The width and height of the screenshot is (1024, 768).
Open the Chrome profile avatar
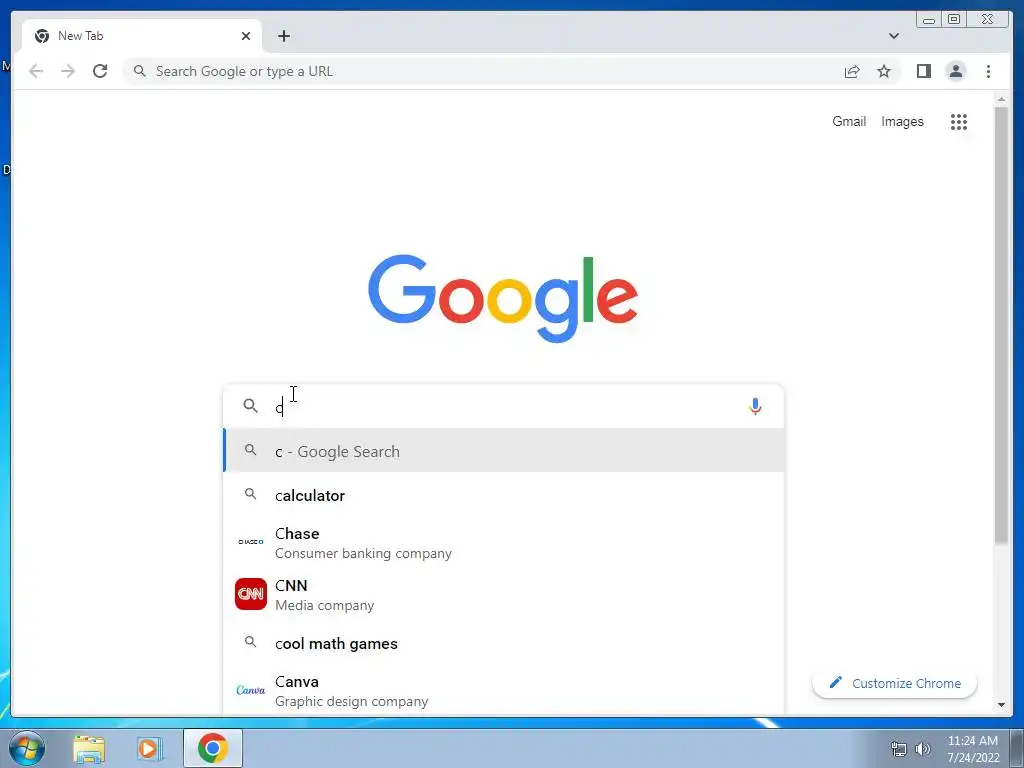[x=955, y=71]
